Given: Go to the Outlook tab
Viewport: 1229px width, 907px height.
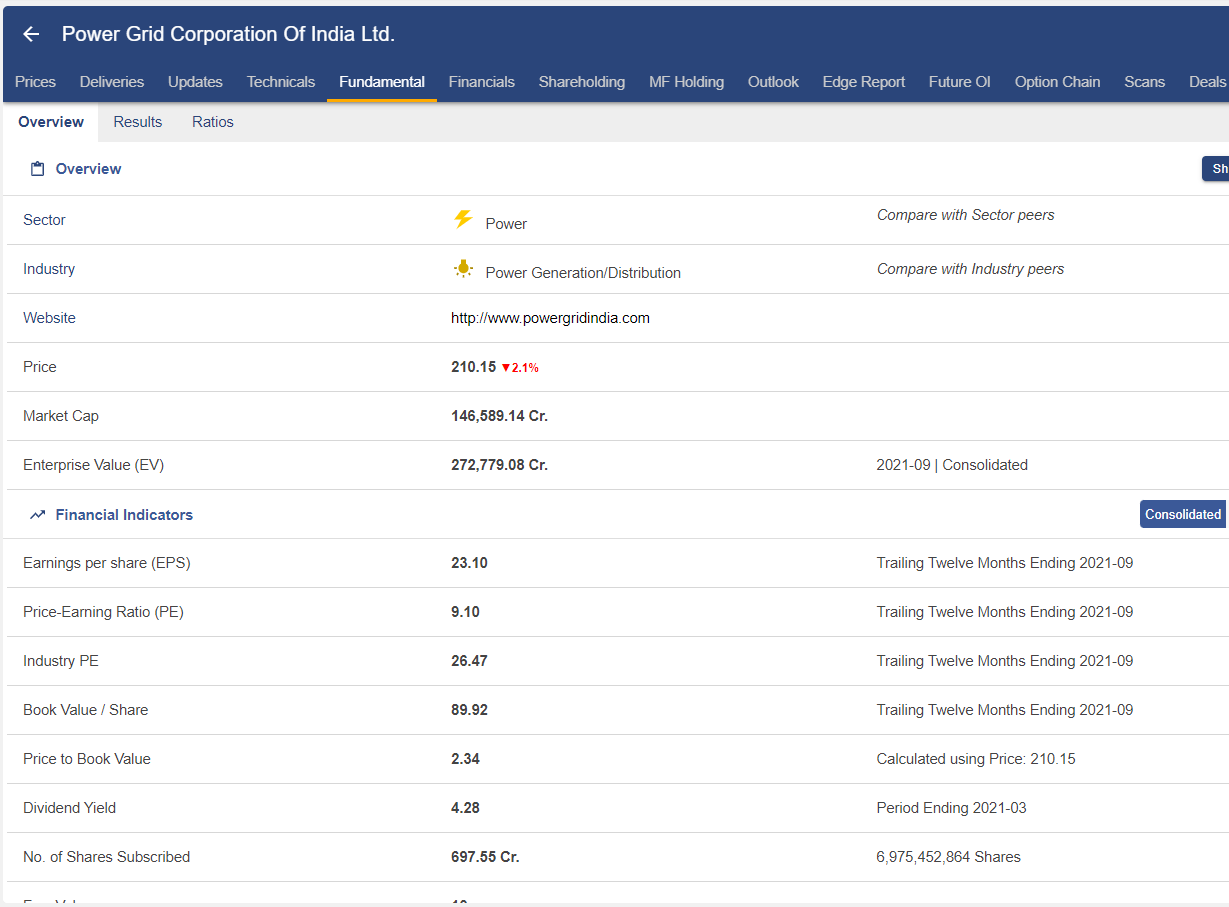Looking at the screenshot, I should [x=773, y=82].
